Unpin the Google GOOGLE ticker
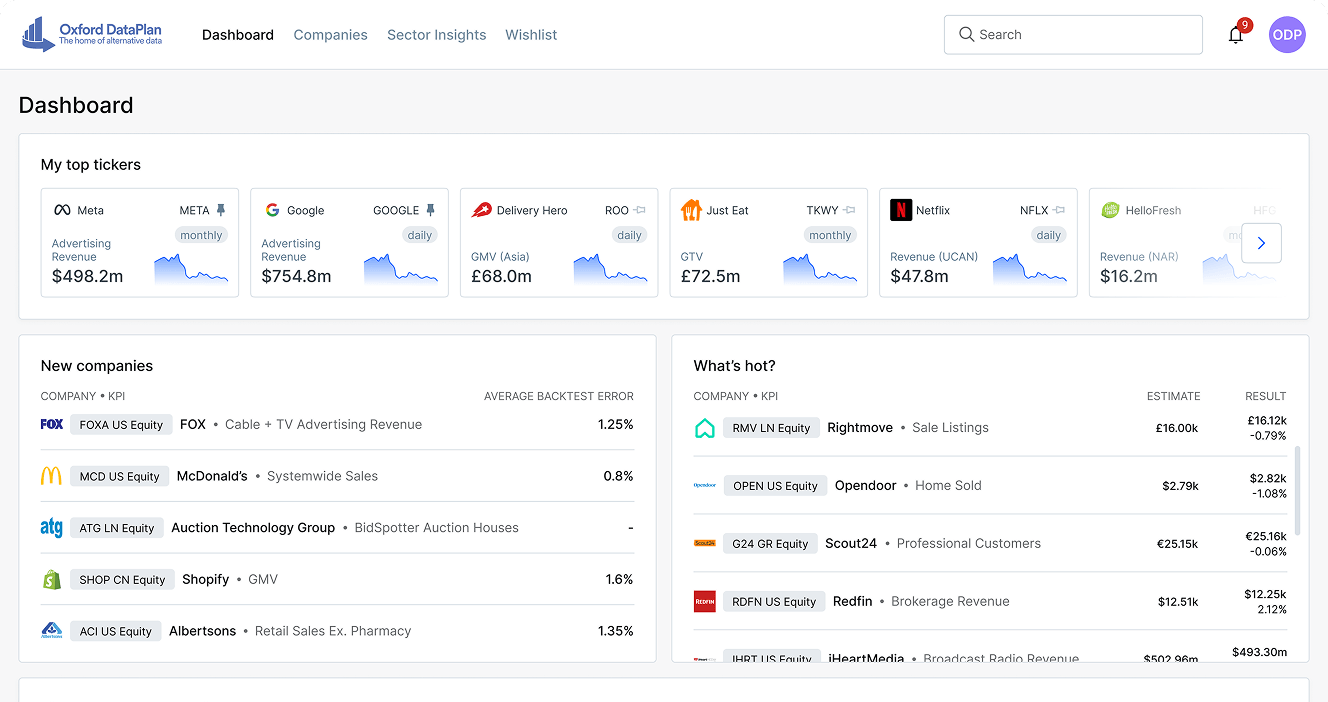The image size is (1328, 702). (432, 210)
